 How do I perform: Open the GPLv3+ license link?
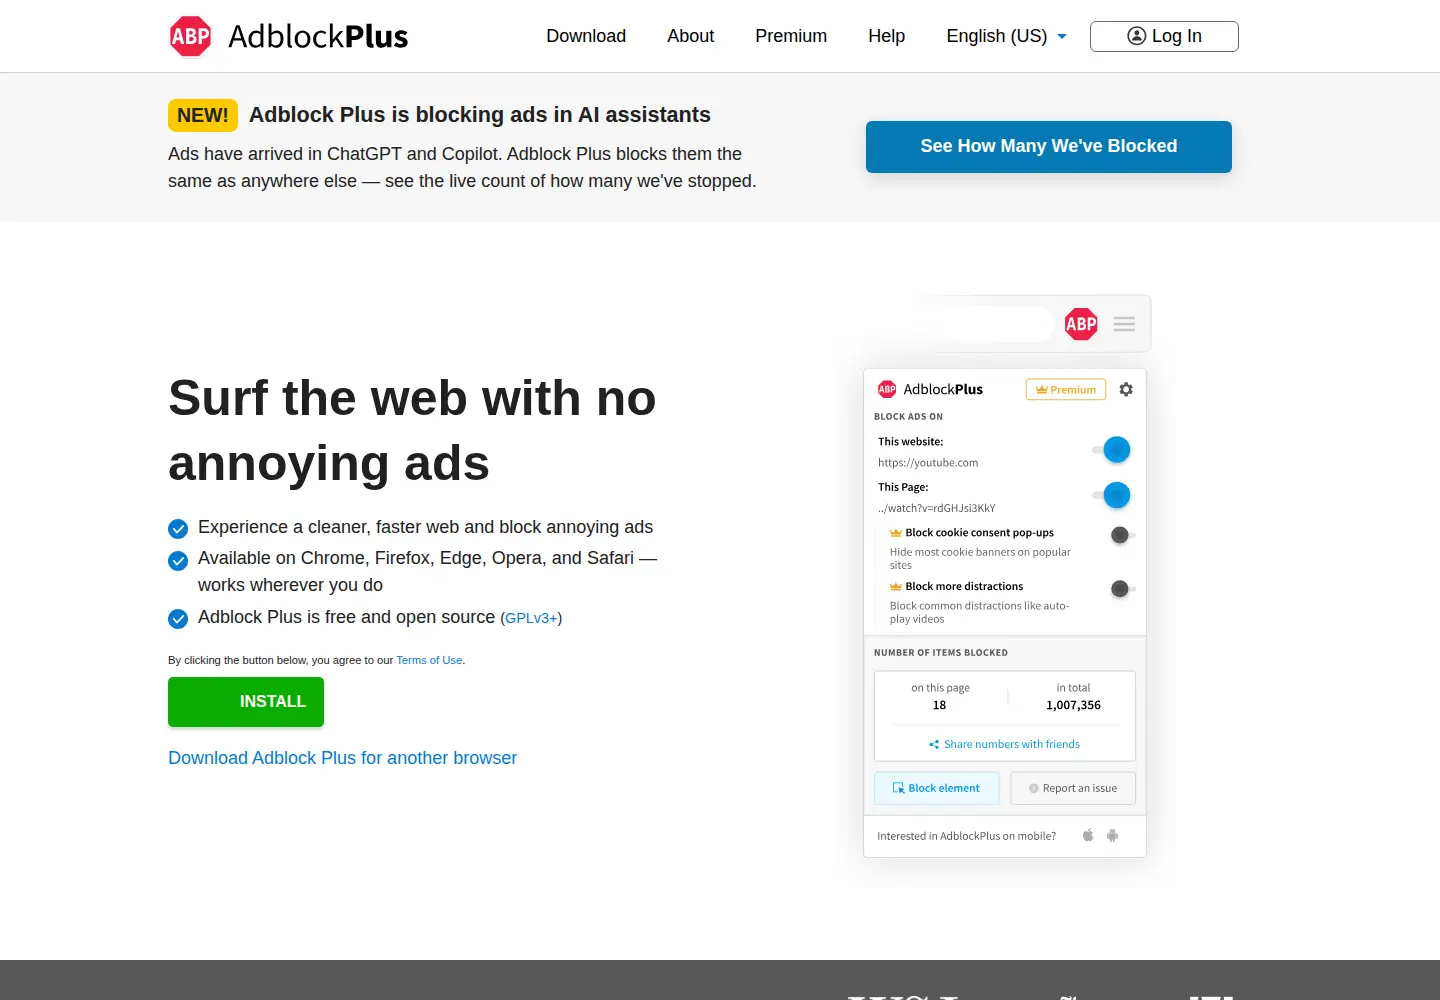point(531,618)
